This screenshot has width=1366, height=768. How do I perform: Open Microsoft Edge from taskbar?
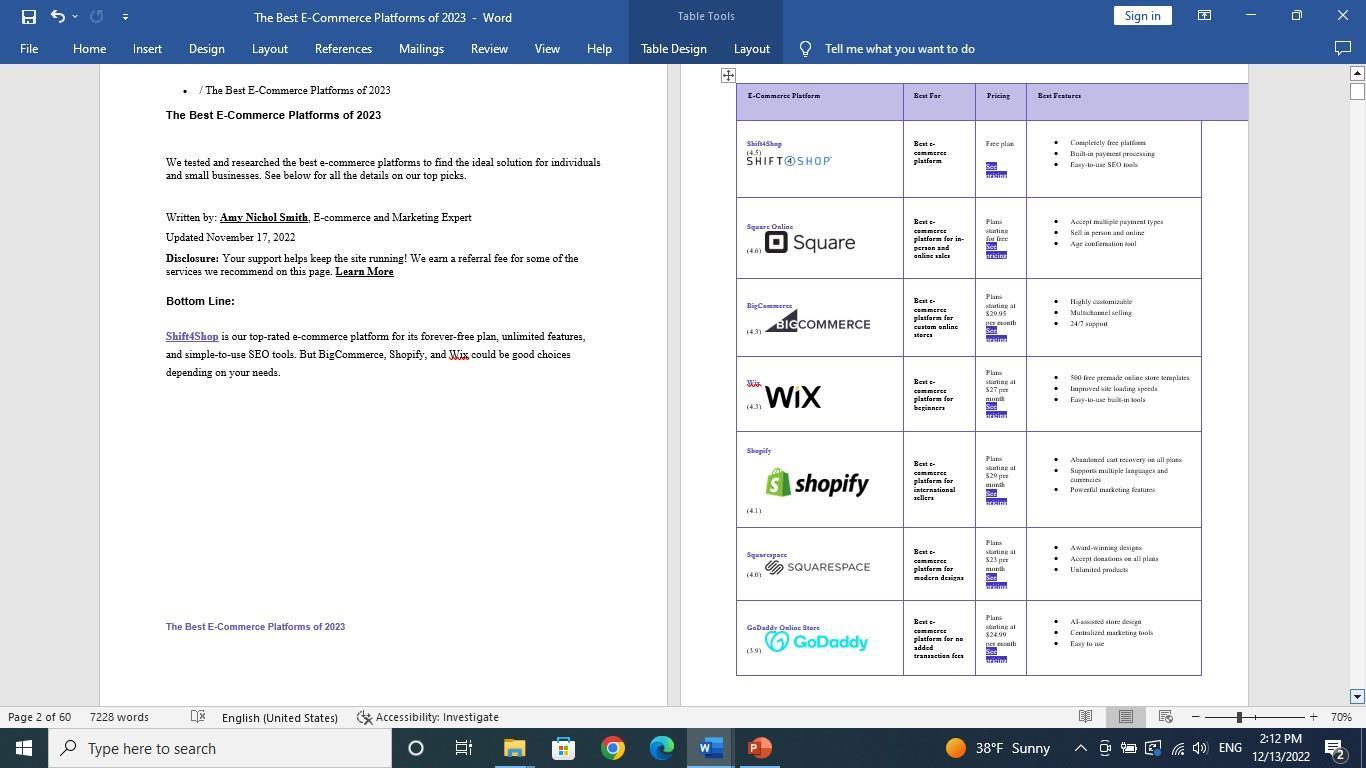[x=661, y=748]
